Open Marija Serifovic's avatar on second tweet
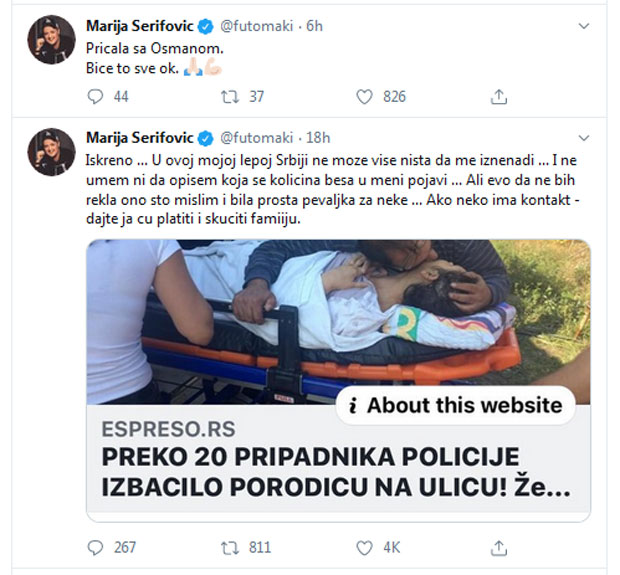The width and height of the screenshot is (620, 575). (51, 151)
